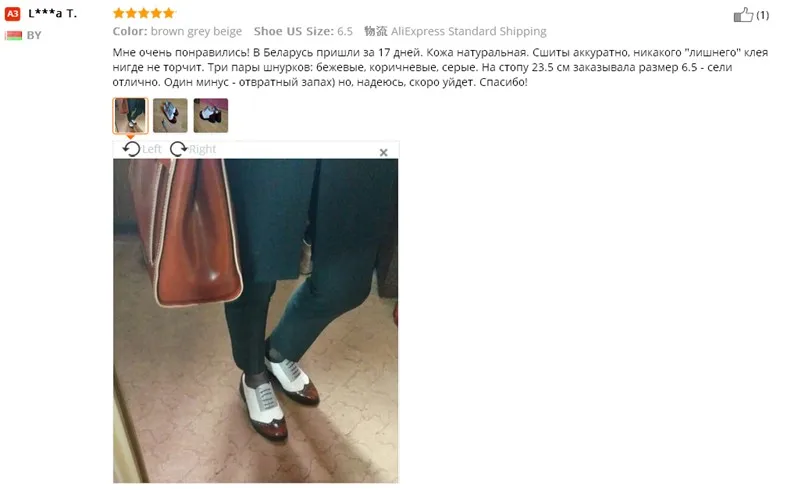Screen dimensions: 790x490
Task: Click the Belarus flag icon
Action: [x=14, y=35]
